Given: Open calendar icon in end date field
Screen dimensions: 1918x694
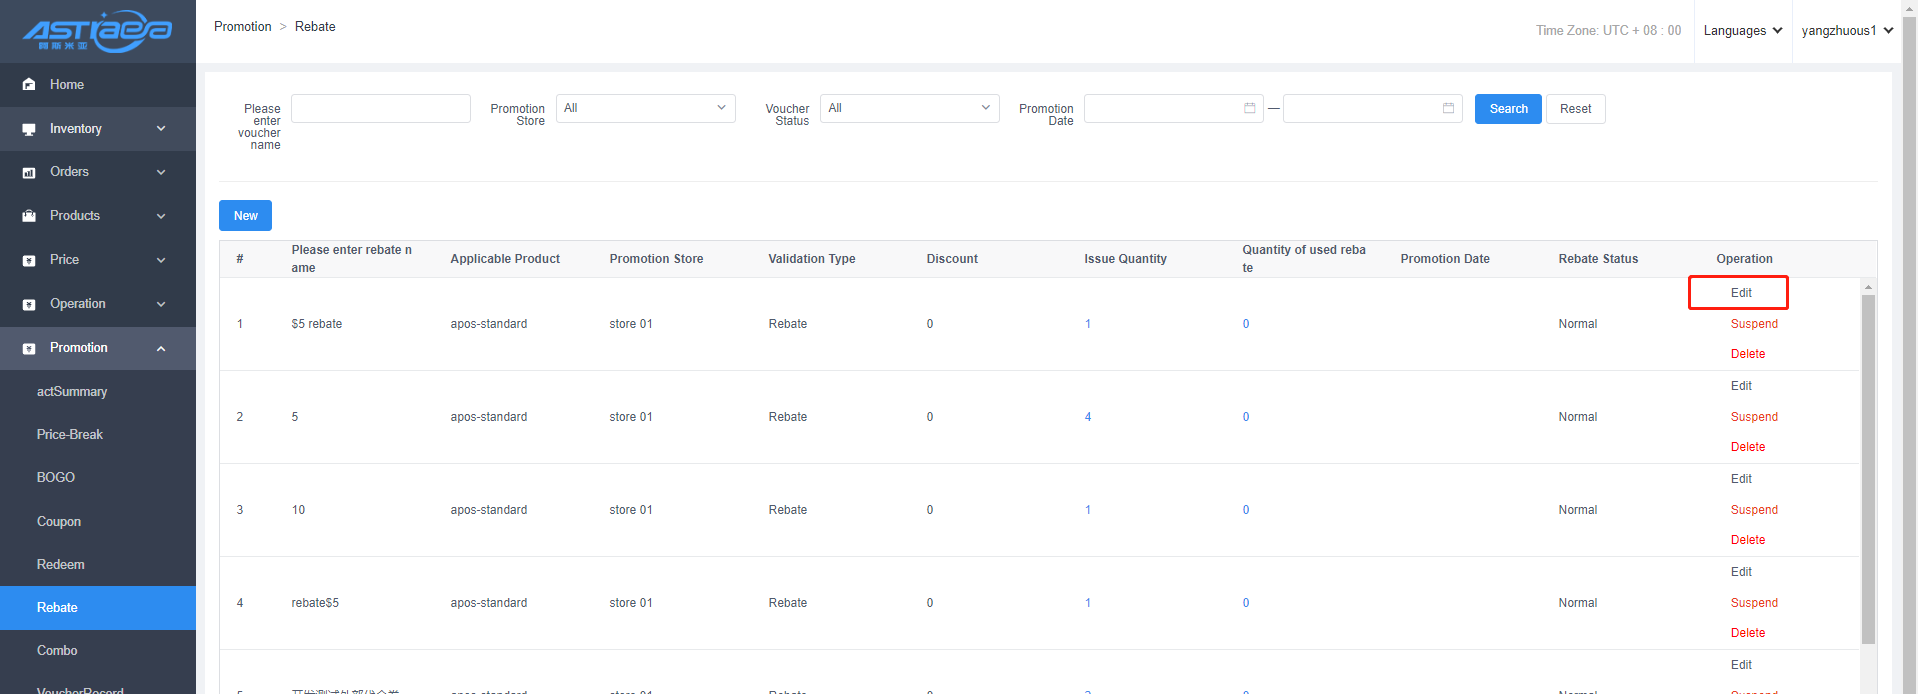Looking at the screenshot, I should click(1448, 108).
